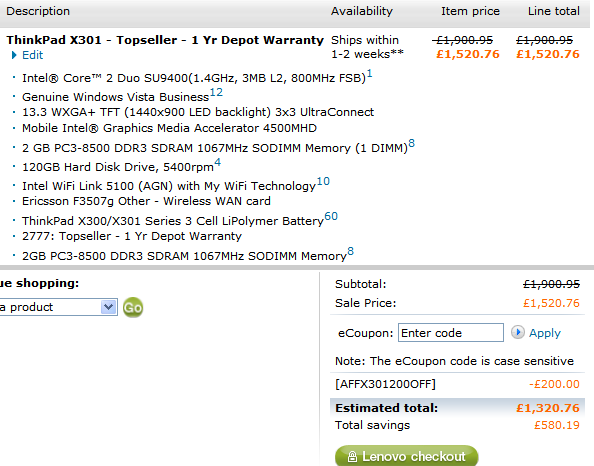This screenshot has width=594, height=466.
Task: Click the Lenovo checkout button
Action: (x=406, y=456)
